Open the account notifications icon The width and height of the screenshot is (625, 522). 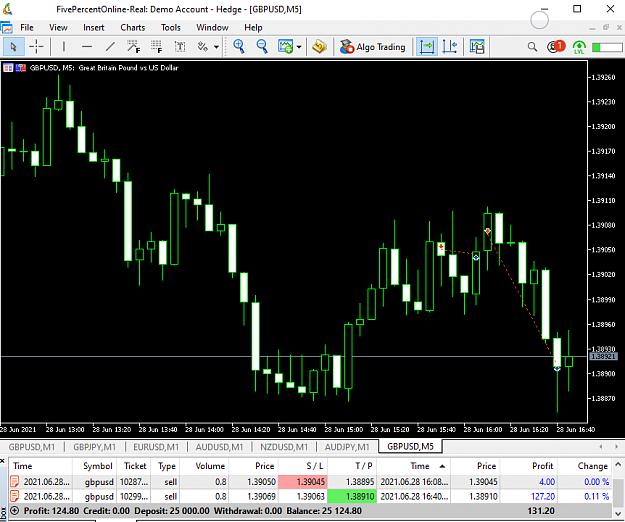(x=556, y=47)
